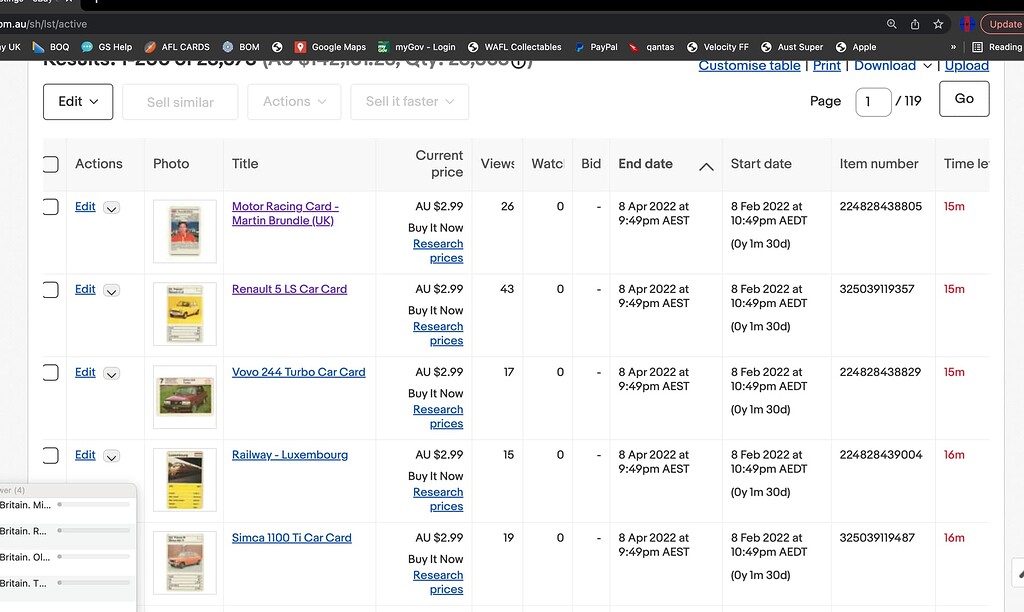Open the Motor Racing Card - Martin Brundle listing
Image resolution: width=1024 pixels, height=612 pixels.
click(x=285, y=214)
